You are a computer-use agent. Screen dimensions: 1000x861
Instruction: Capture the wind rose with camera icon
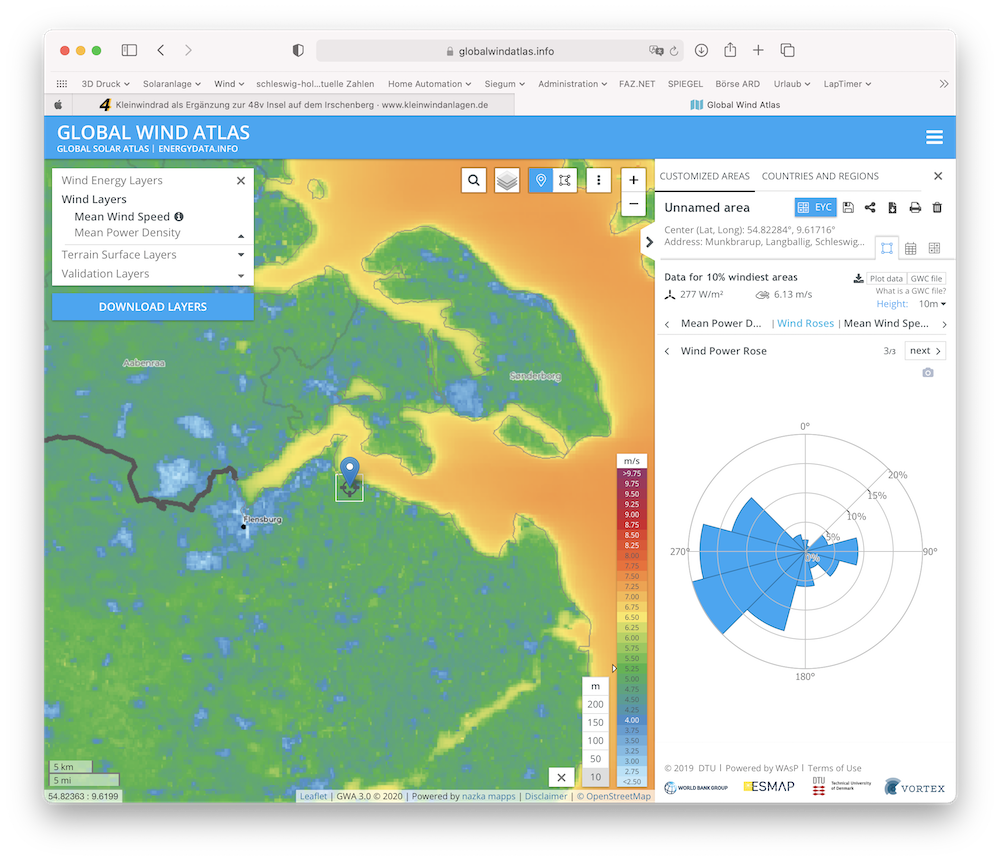click(927, 372)
